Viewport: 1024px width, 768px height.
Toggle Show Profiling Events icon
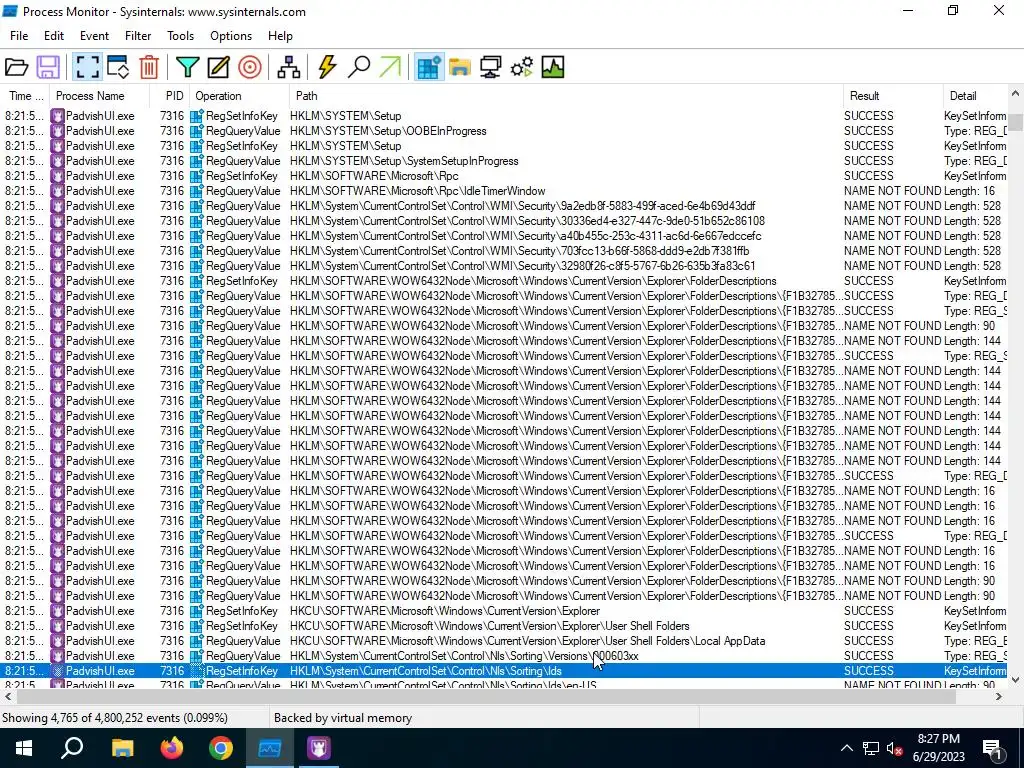tap(552, 67)
